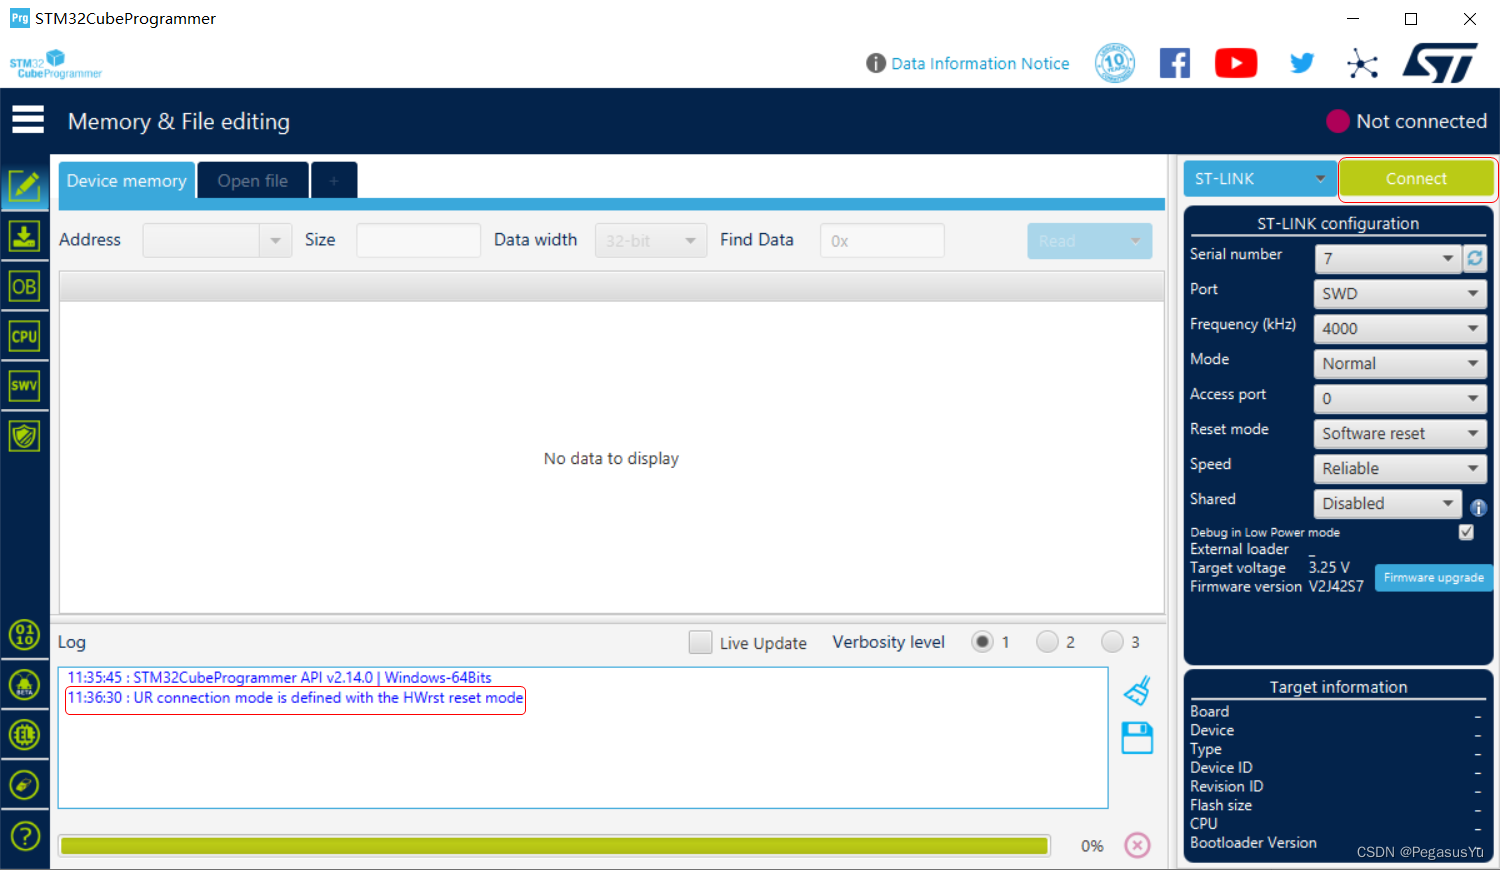The width and height of the screenshot is (1500, 870).
Task: Open the help question mark panel
Action: point(24,836)
